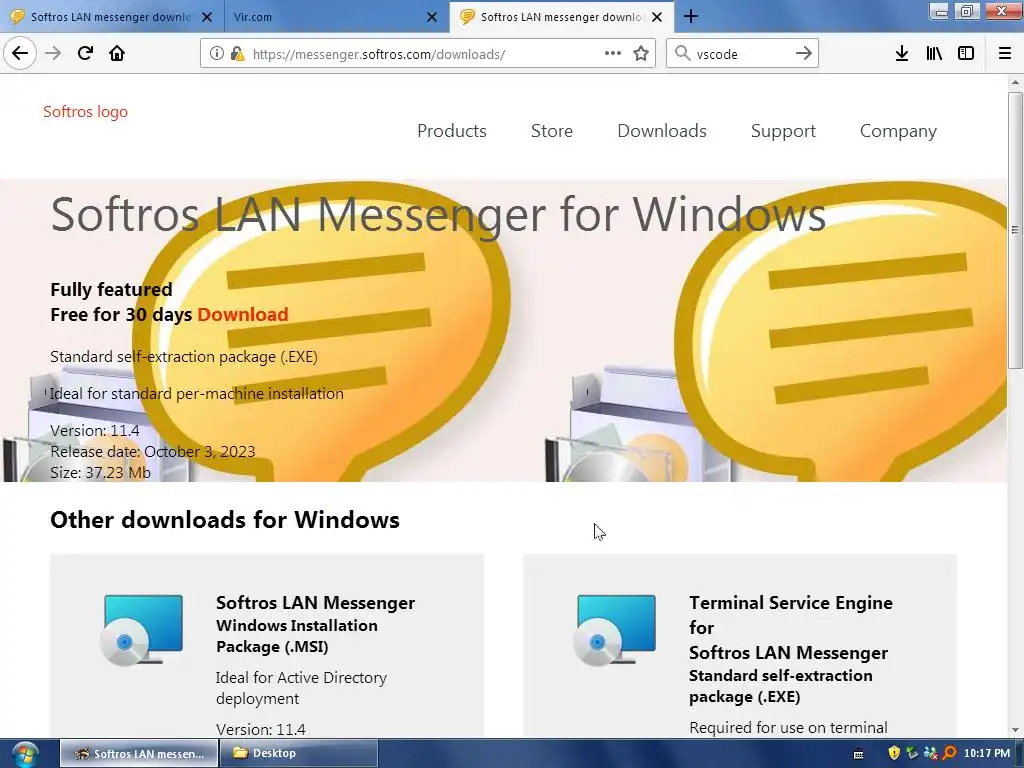
Task: Click the messenger users tray icon
Action: 931,753
